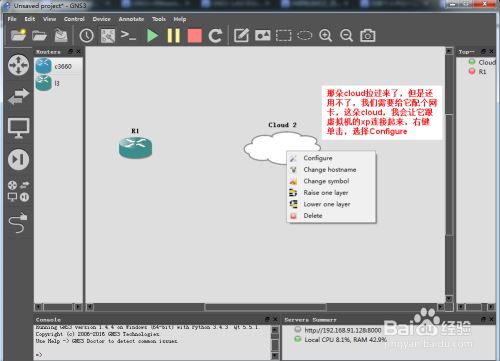Choose Change hostname from context menu

[332, 170]
